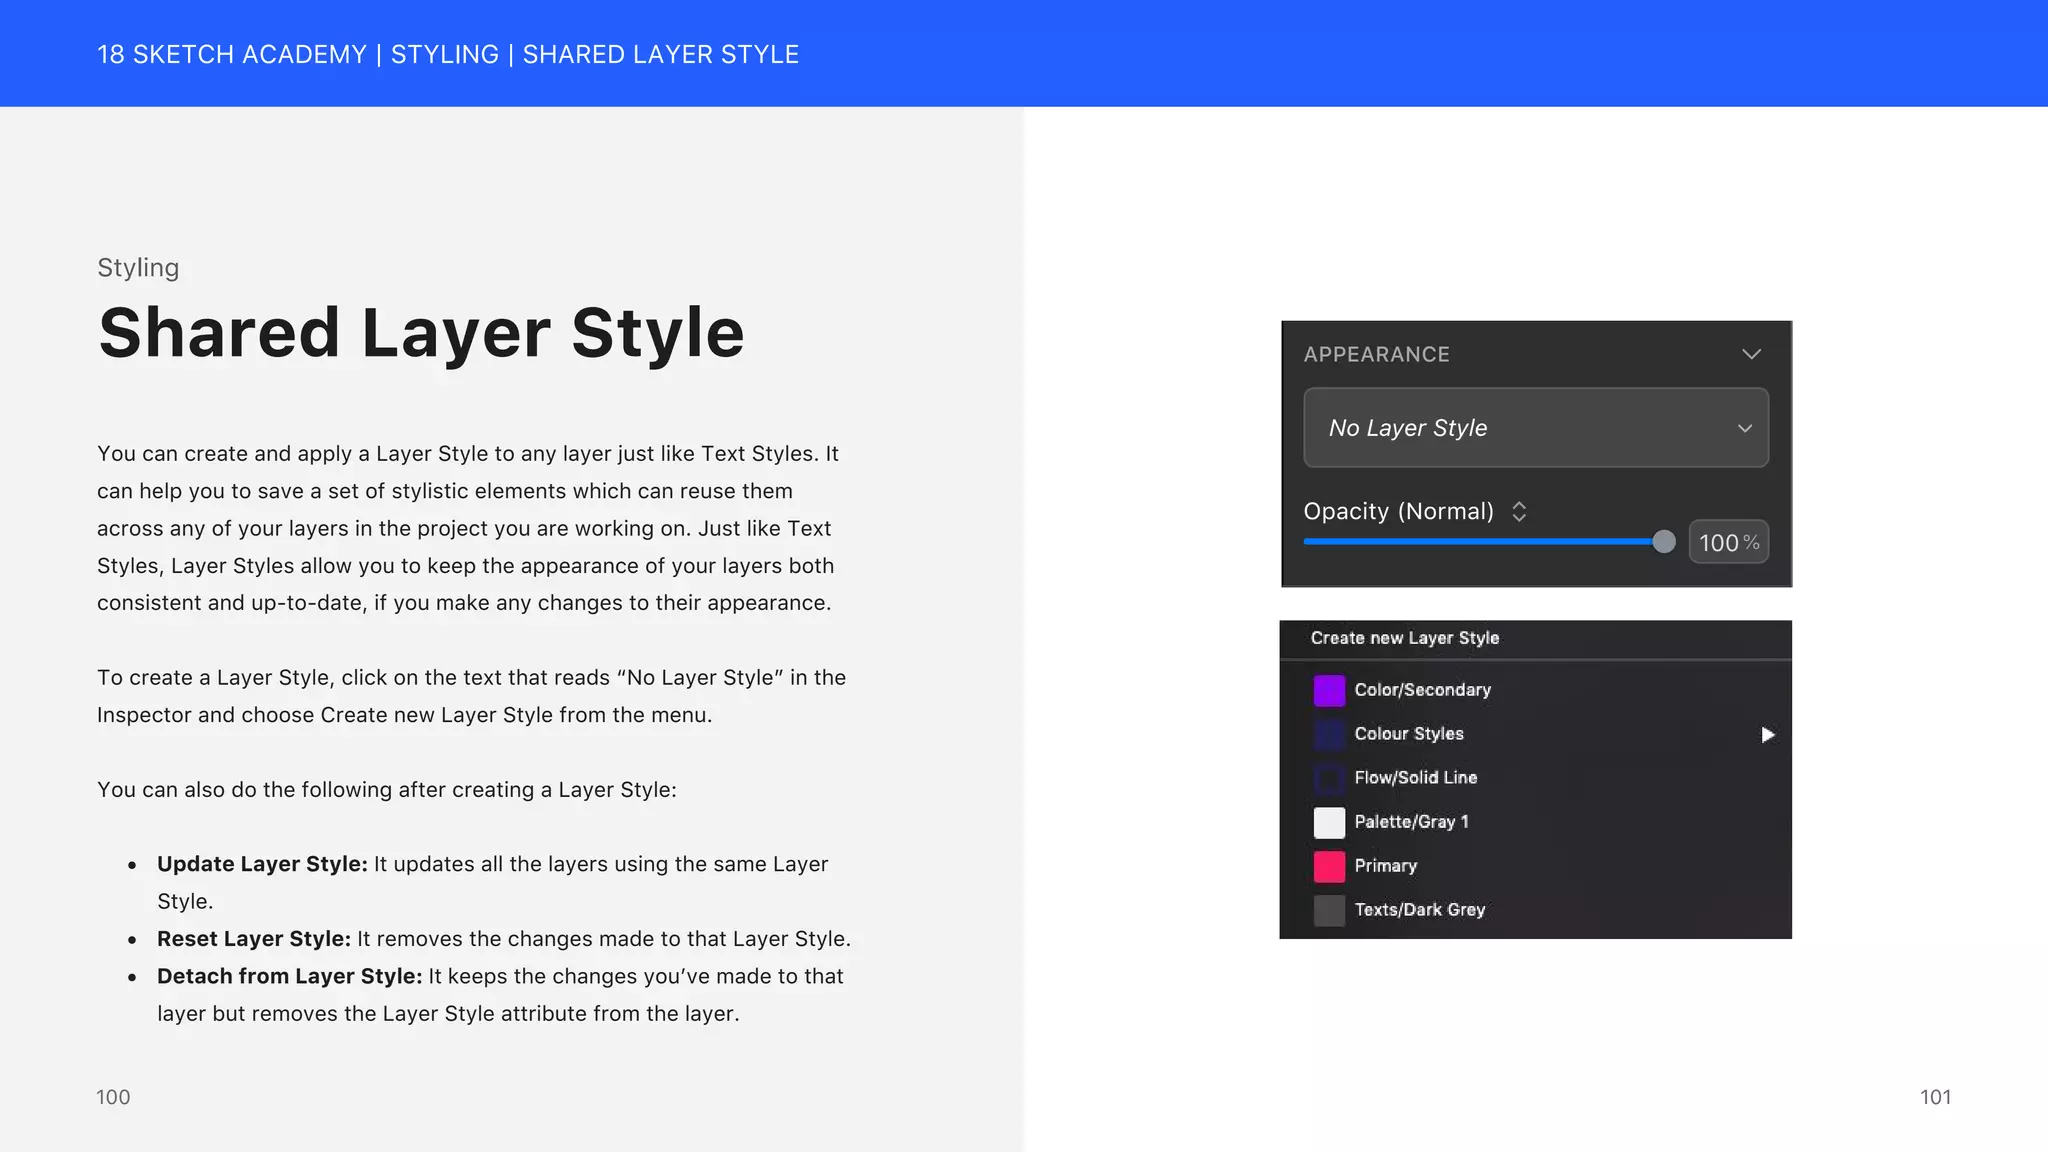This screenshot has height=1152, width=2048.
Task: Collapse the Appearance section chevron
Action: click(x=1751, y=354)
